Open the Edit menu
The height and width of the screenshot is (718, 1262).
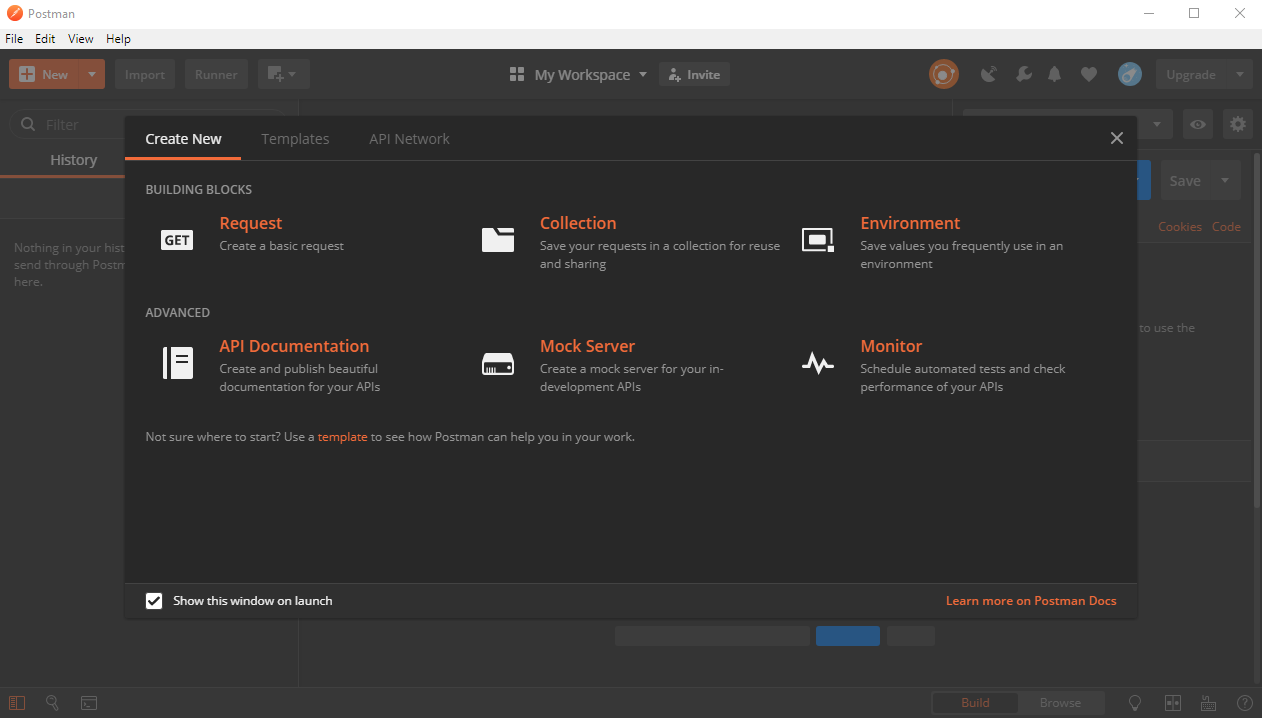[x=45, y=39]
